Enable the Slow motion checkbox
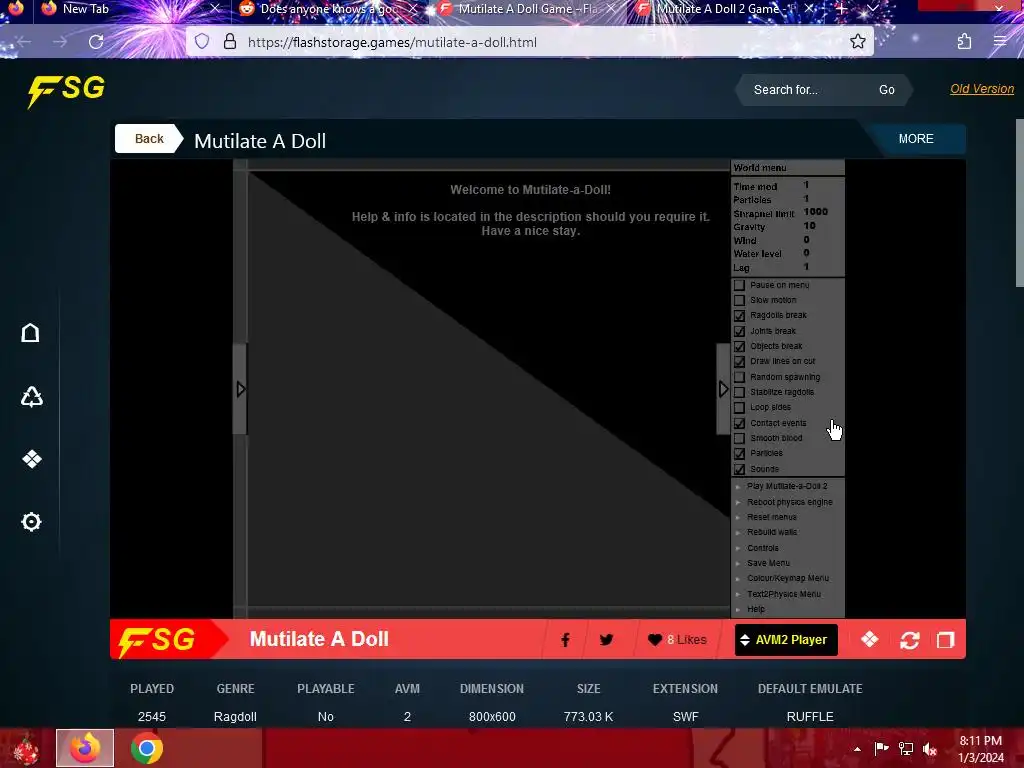 coord(739,300)
